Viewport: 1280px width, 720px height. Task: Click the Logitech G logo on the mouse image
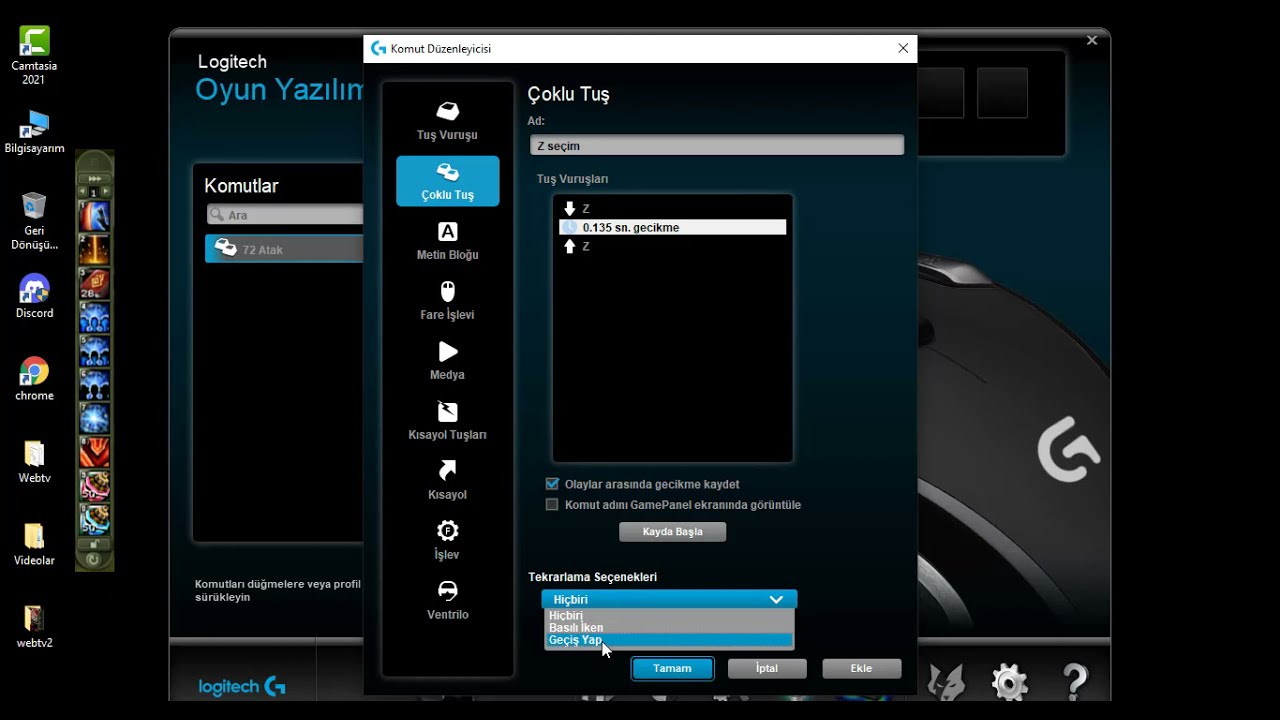1068,449
